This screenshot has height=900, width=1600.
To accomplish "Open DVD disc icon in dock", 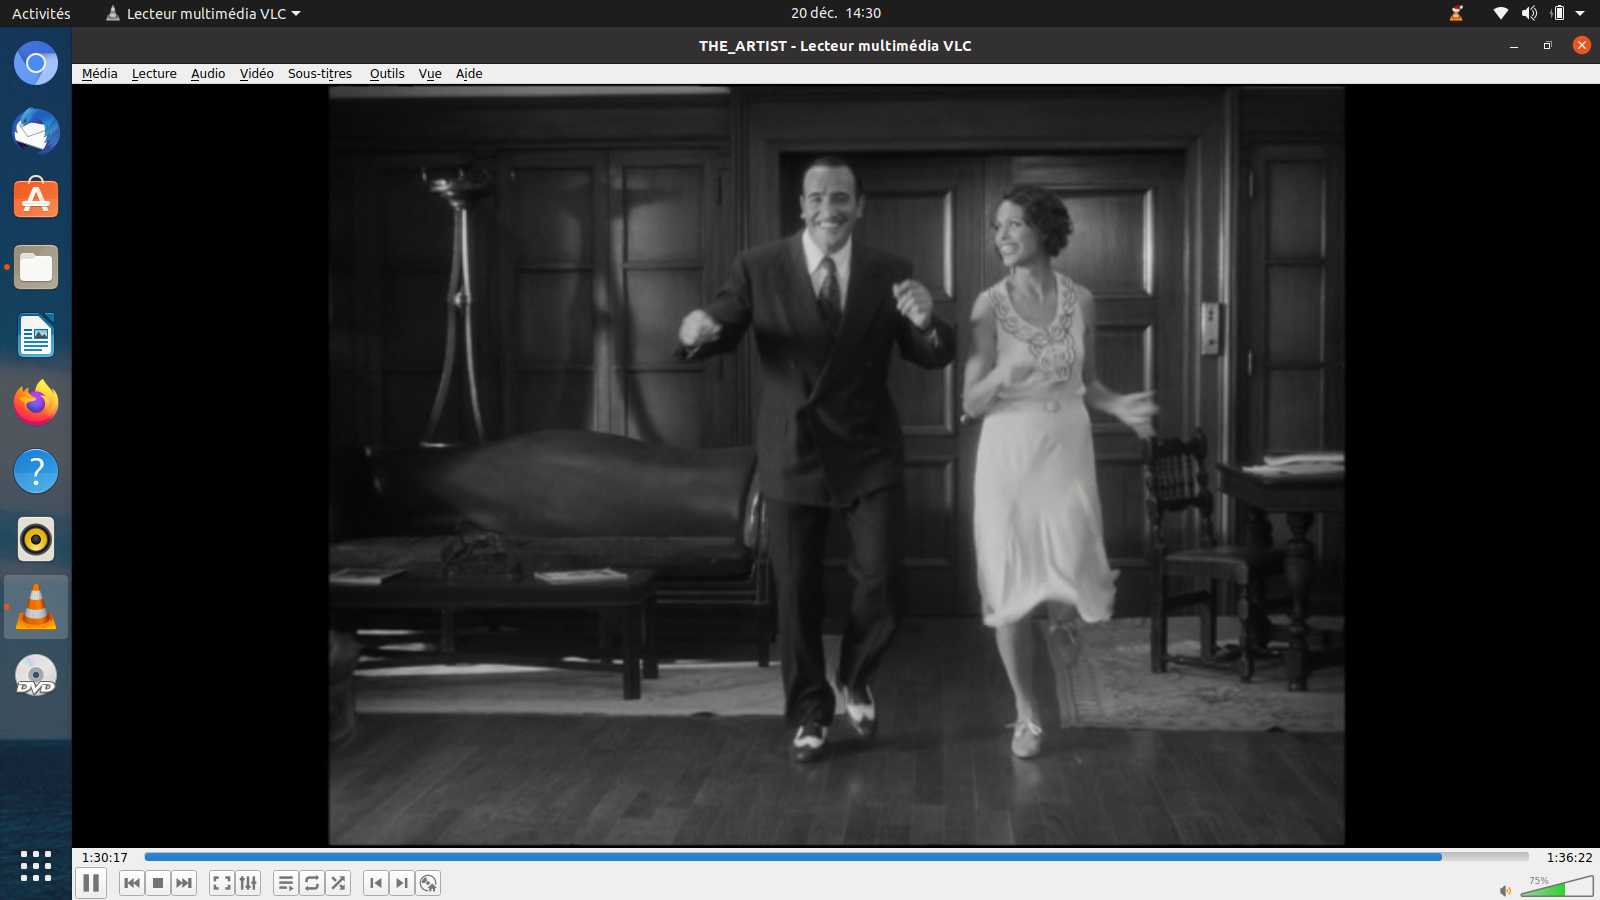I will click(36, 675).
